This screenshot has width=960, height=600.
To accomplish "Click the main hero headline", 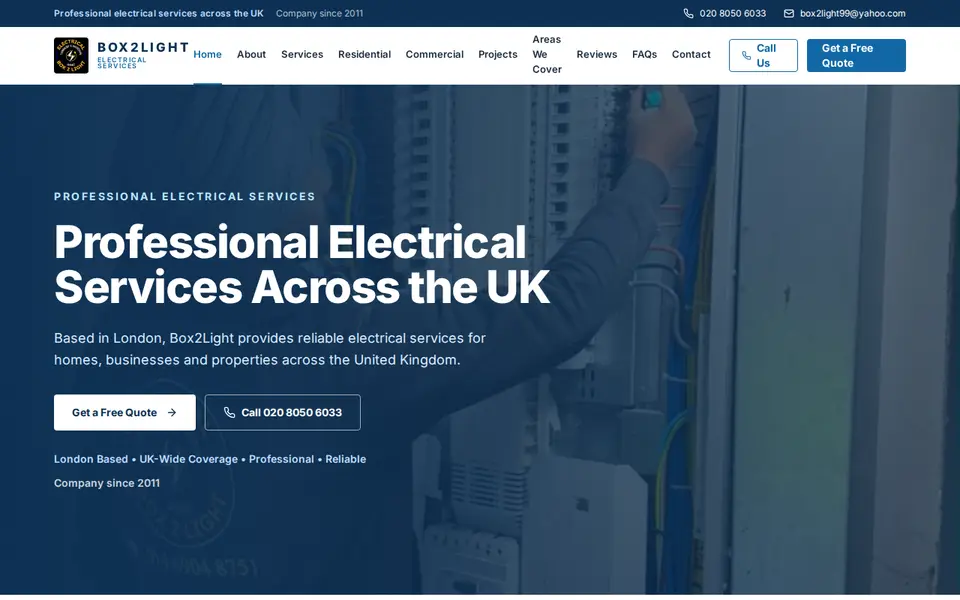I will (302, 264).
